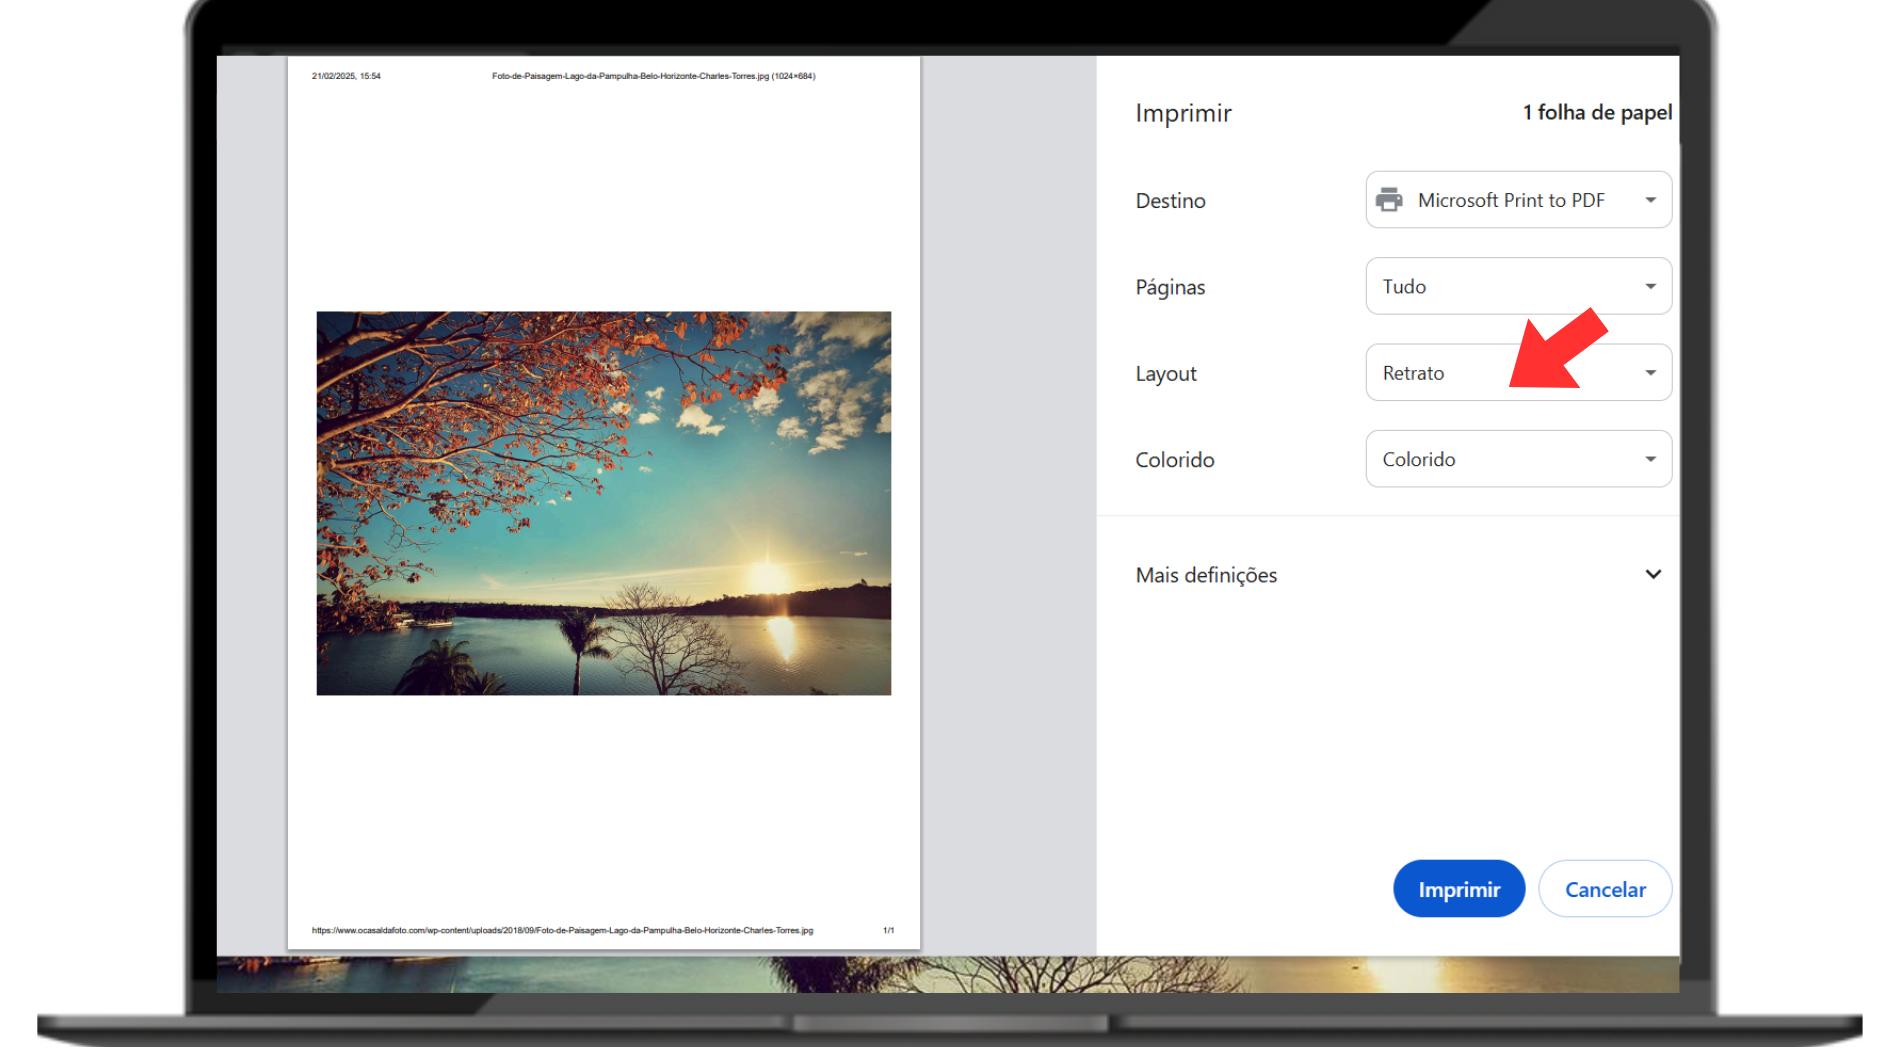Expand Mais definições using the chevron
Screen dimensions: 1890x1063
[1652, 575]
